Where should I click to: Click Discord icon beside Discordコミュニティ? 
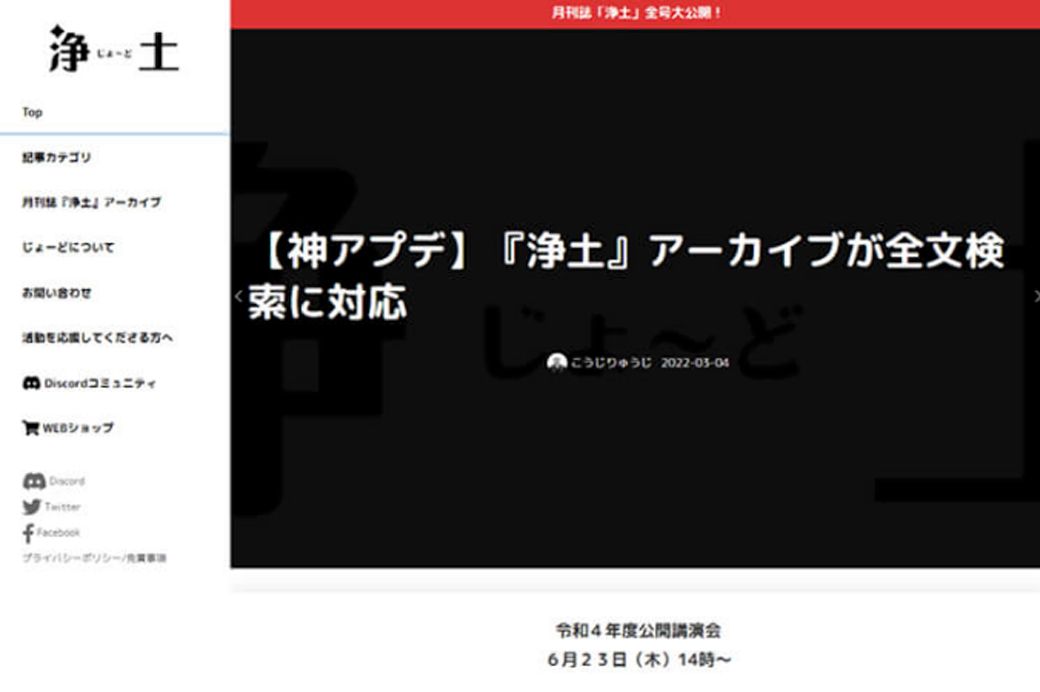coord(31,383)
